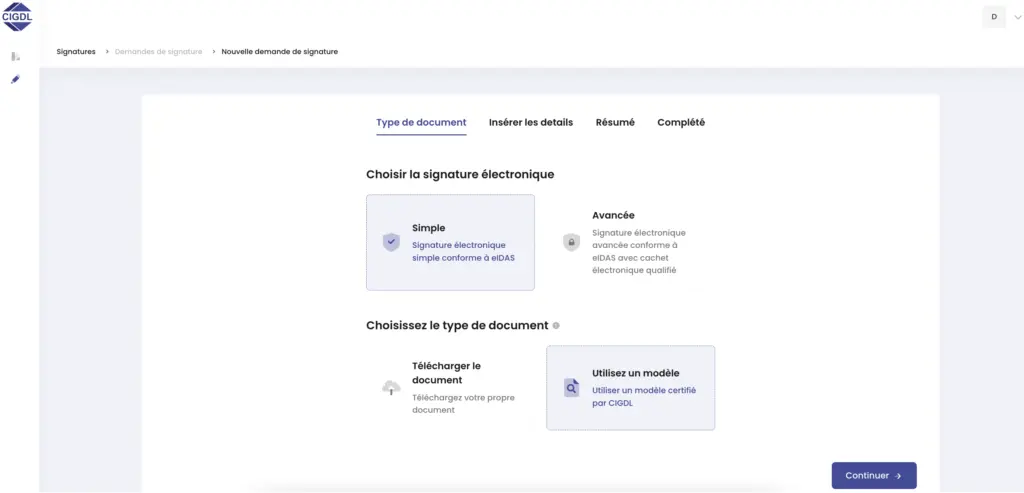The height and width of the screenshot is (493, 1024).
Task: Click the CIGDL logo
Action: coord(19,17)
